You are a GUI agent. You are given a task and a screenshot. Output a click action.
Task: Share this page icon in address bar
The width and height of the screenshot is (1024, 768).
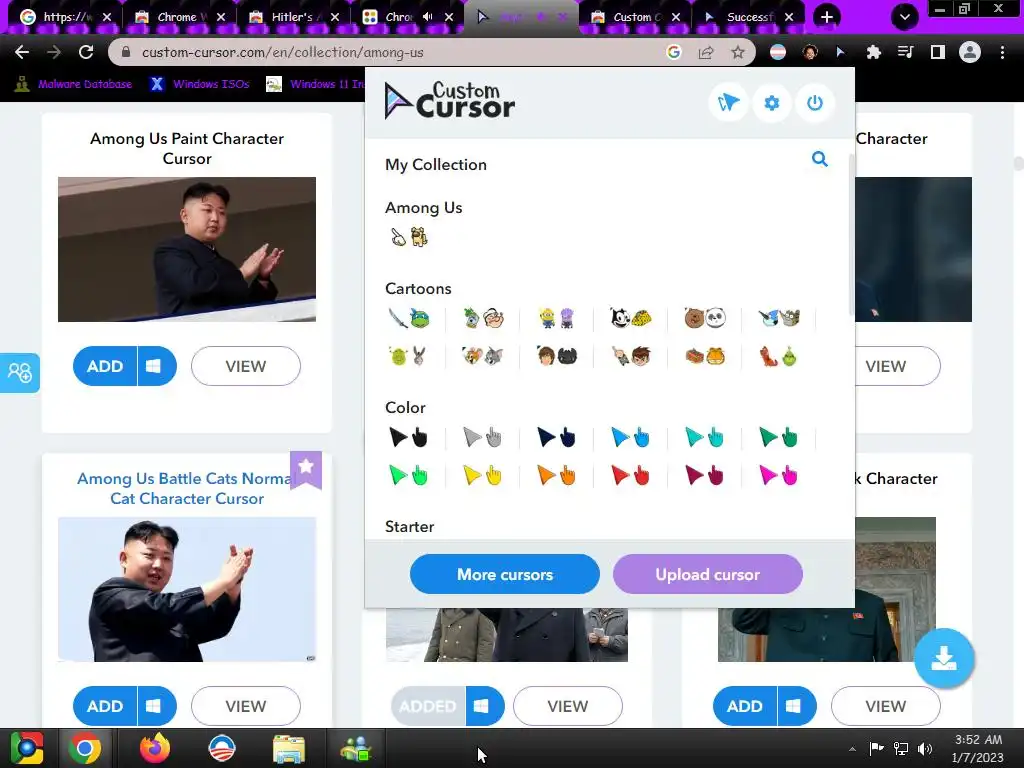pyautogui.click(x=706, y=52)
